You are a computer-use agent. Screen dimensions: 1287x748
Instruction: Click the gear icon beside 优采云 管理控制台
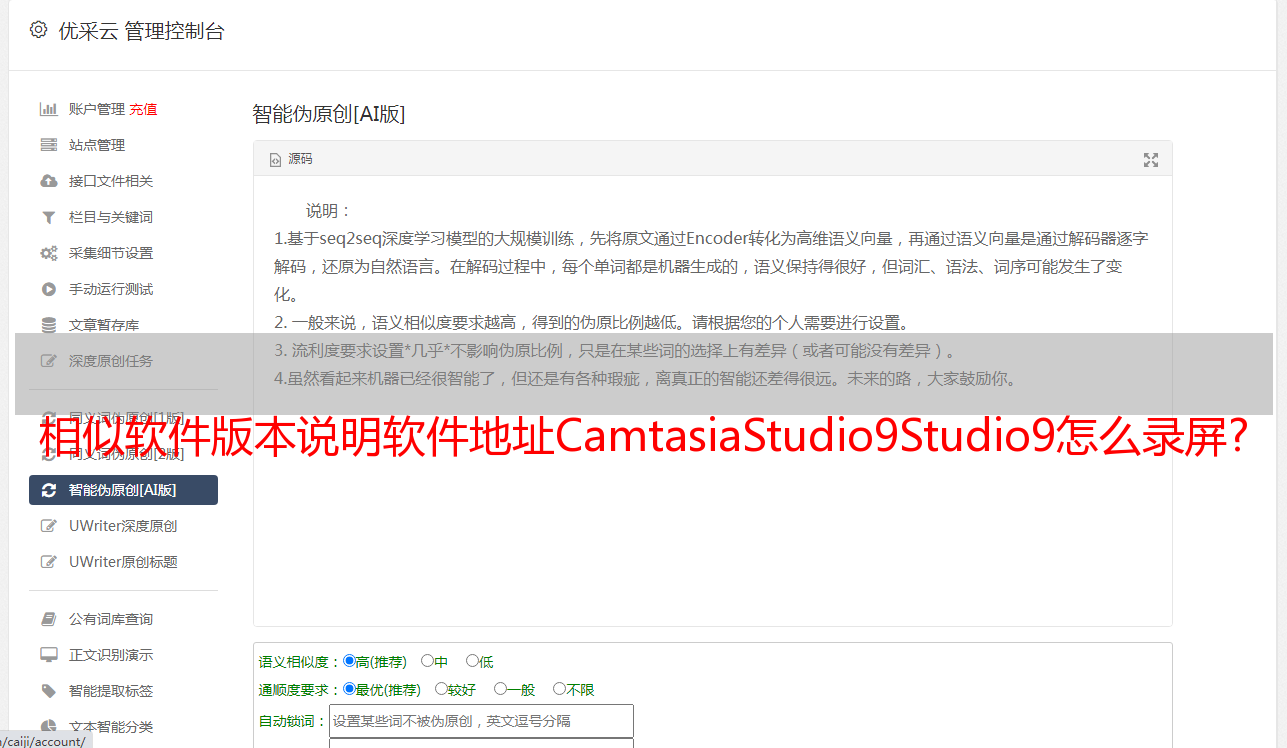pyautogui.click(x=38, y=30)
